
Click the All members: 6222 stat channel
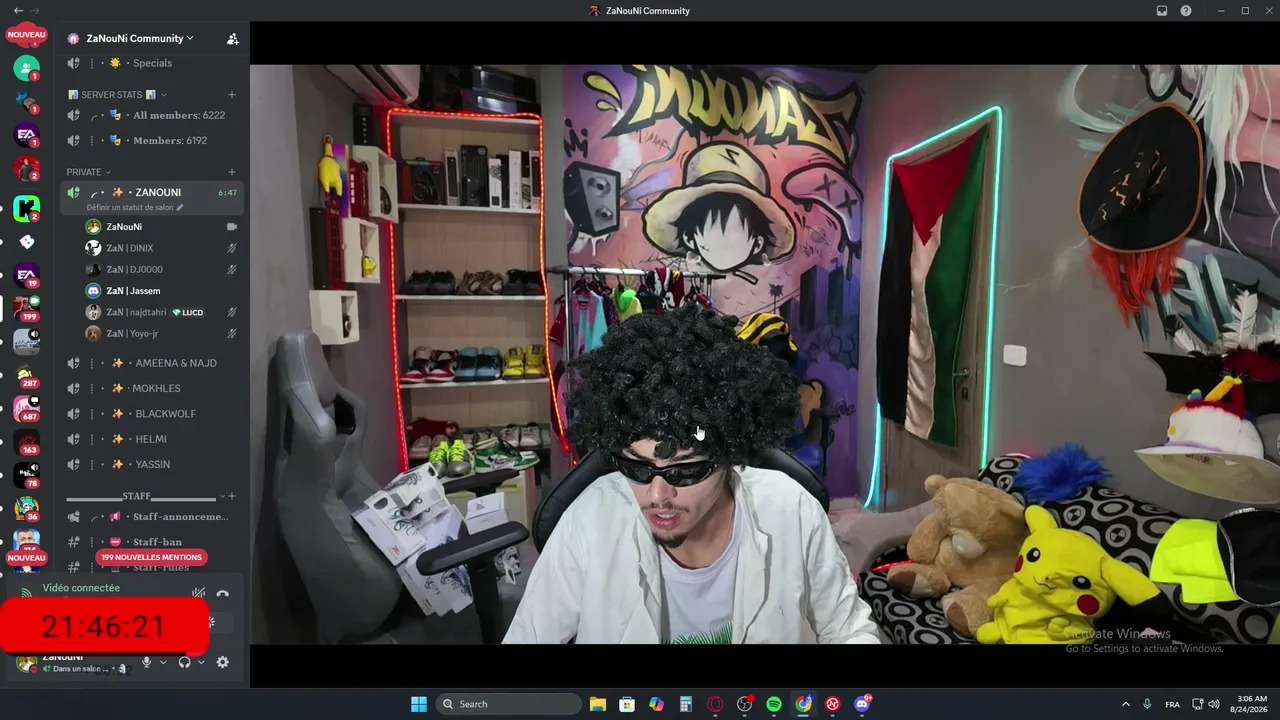[152, 115]
